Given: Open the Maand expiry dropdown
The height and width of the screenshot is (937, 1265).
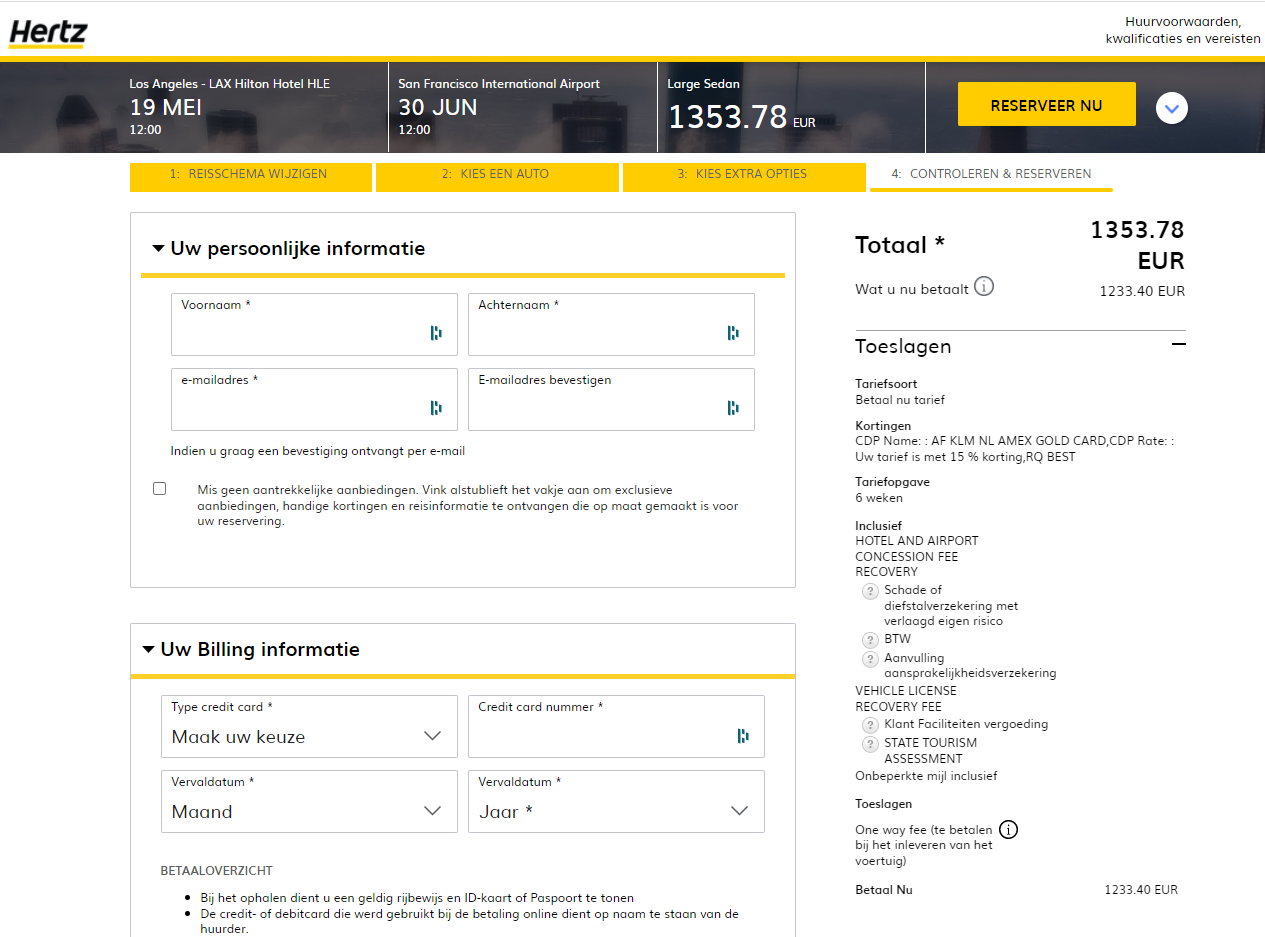Looking at the screenshot, I should coord(309,802).
